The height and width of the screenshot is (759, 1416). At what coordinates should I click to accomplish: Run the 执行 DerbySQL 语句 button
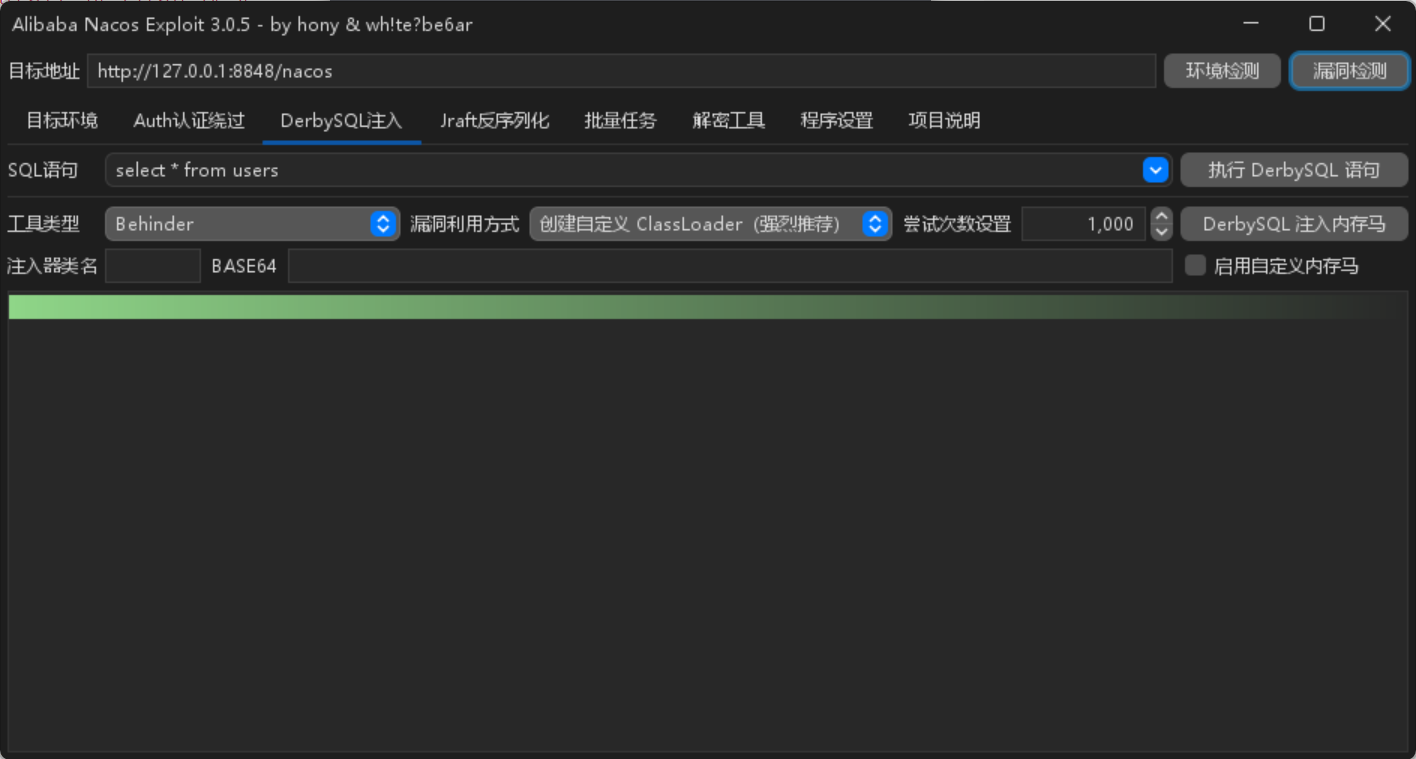click(1294, 170)
